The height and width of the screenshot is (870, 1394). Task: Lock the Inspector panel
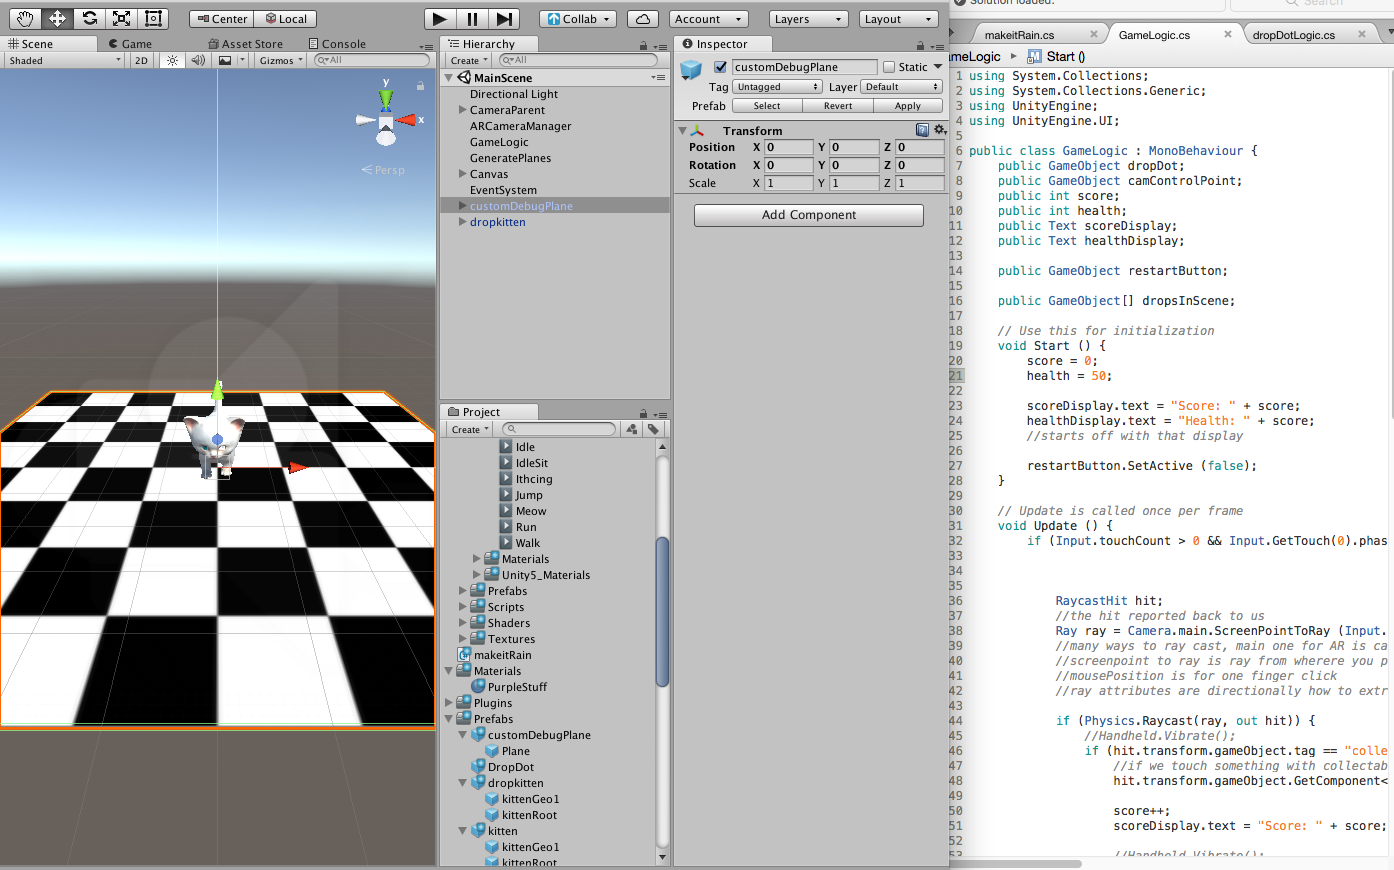pyautogui.click(x=920, y=46)
